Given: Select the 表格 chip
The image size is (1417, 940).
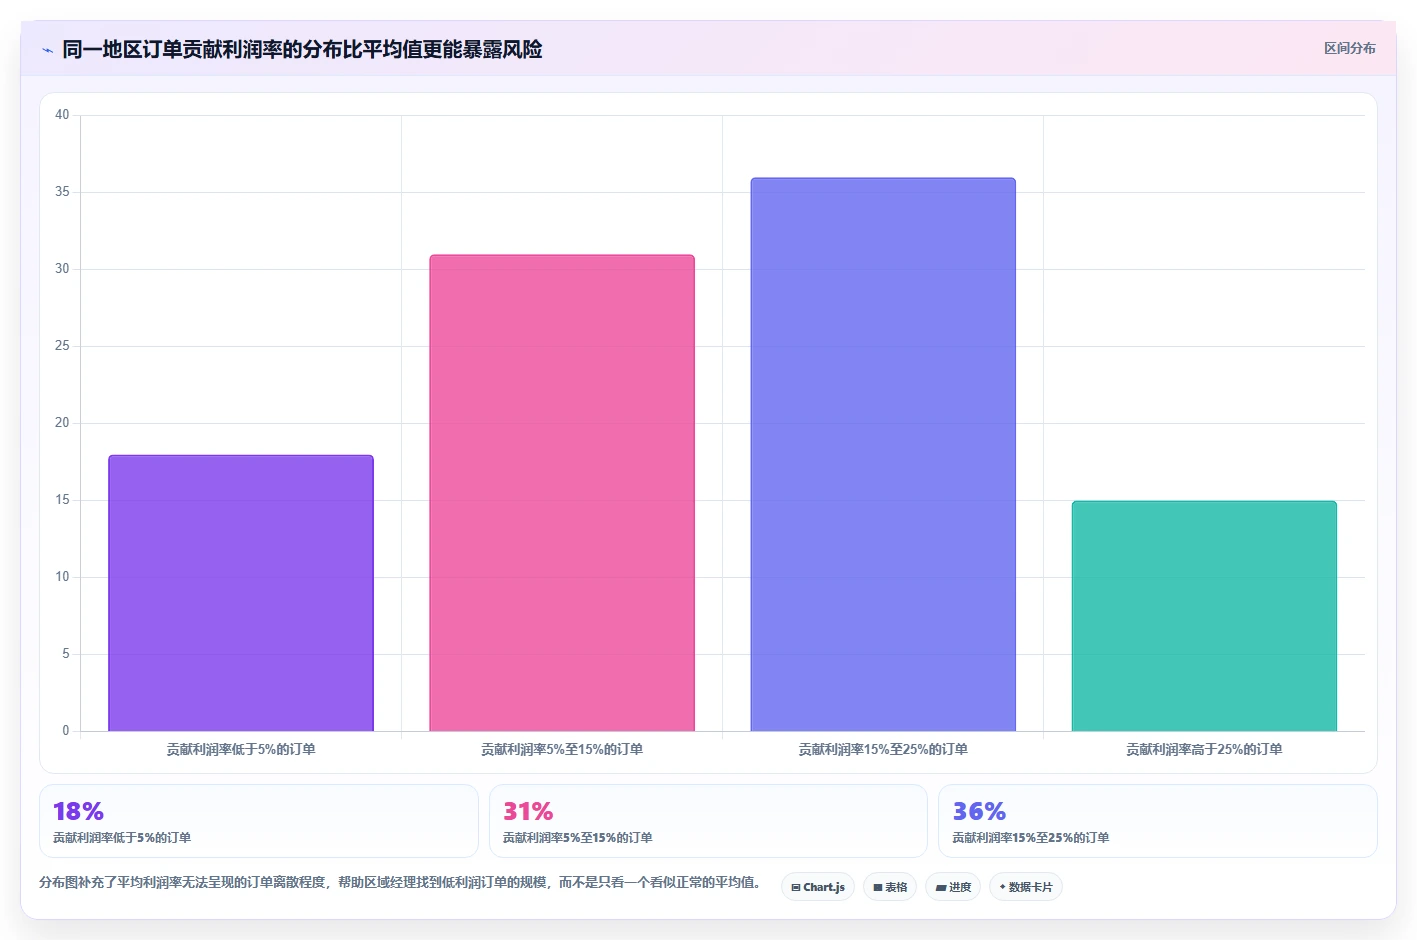Looking at the screenshot, I should click(x=890, y=887).
